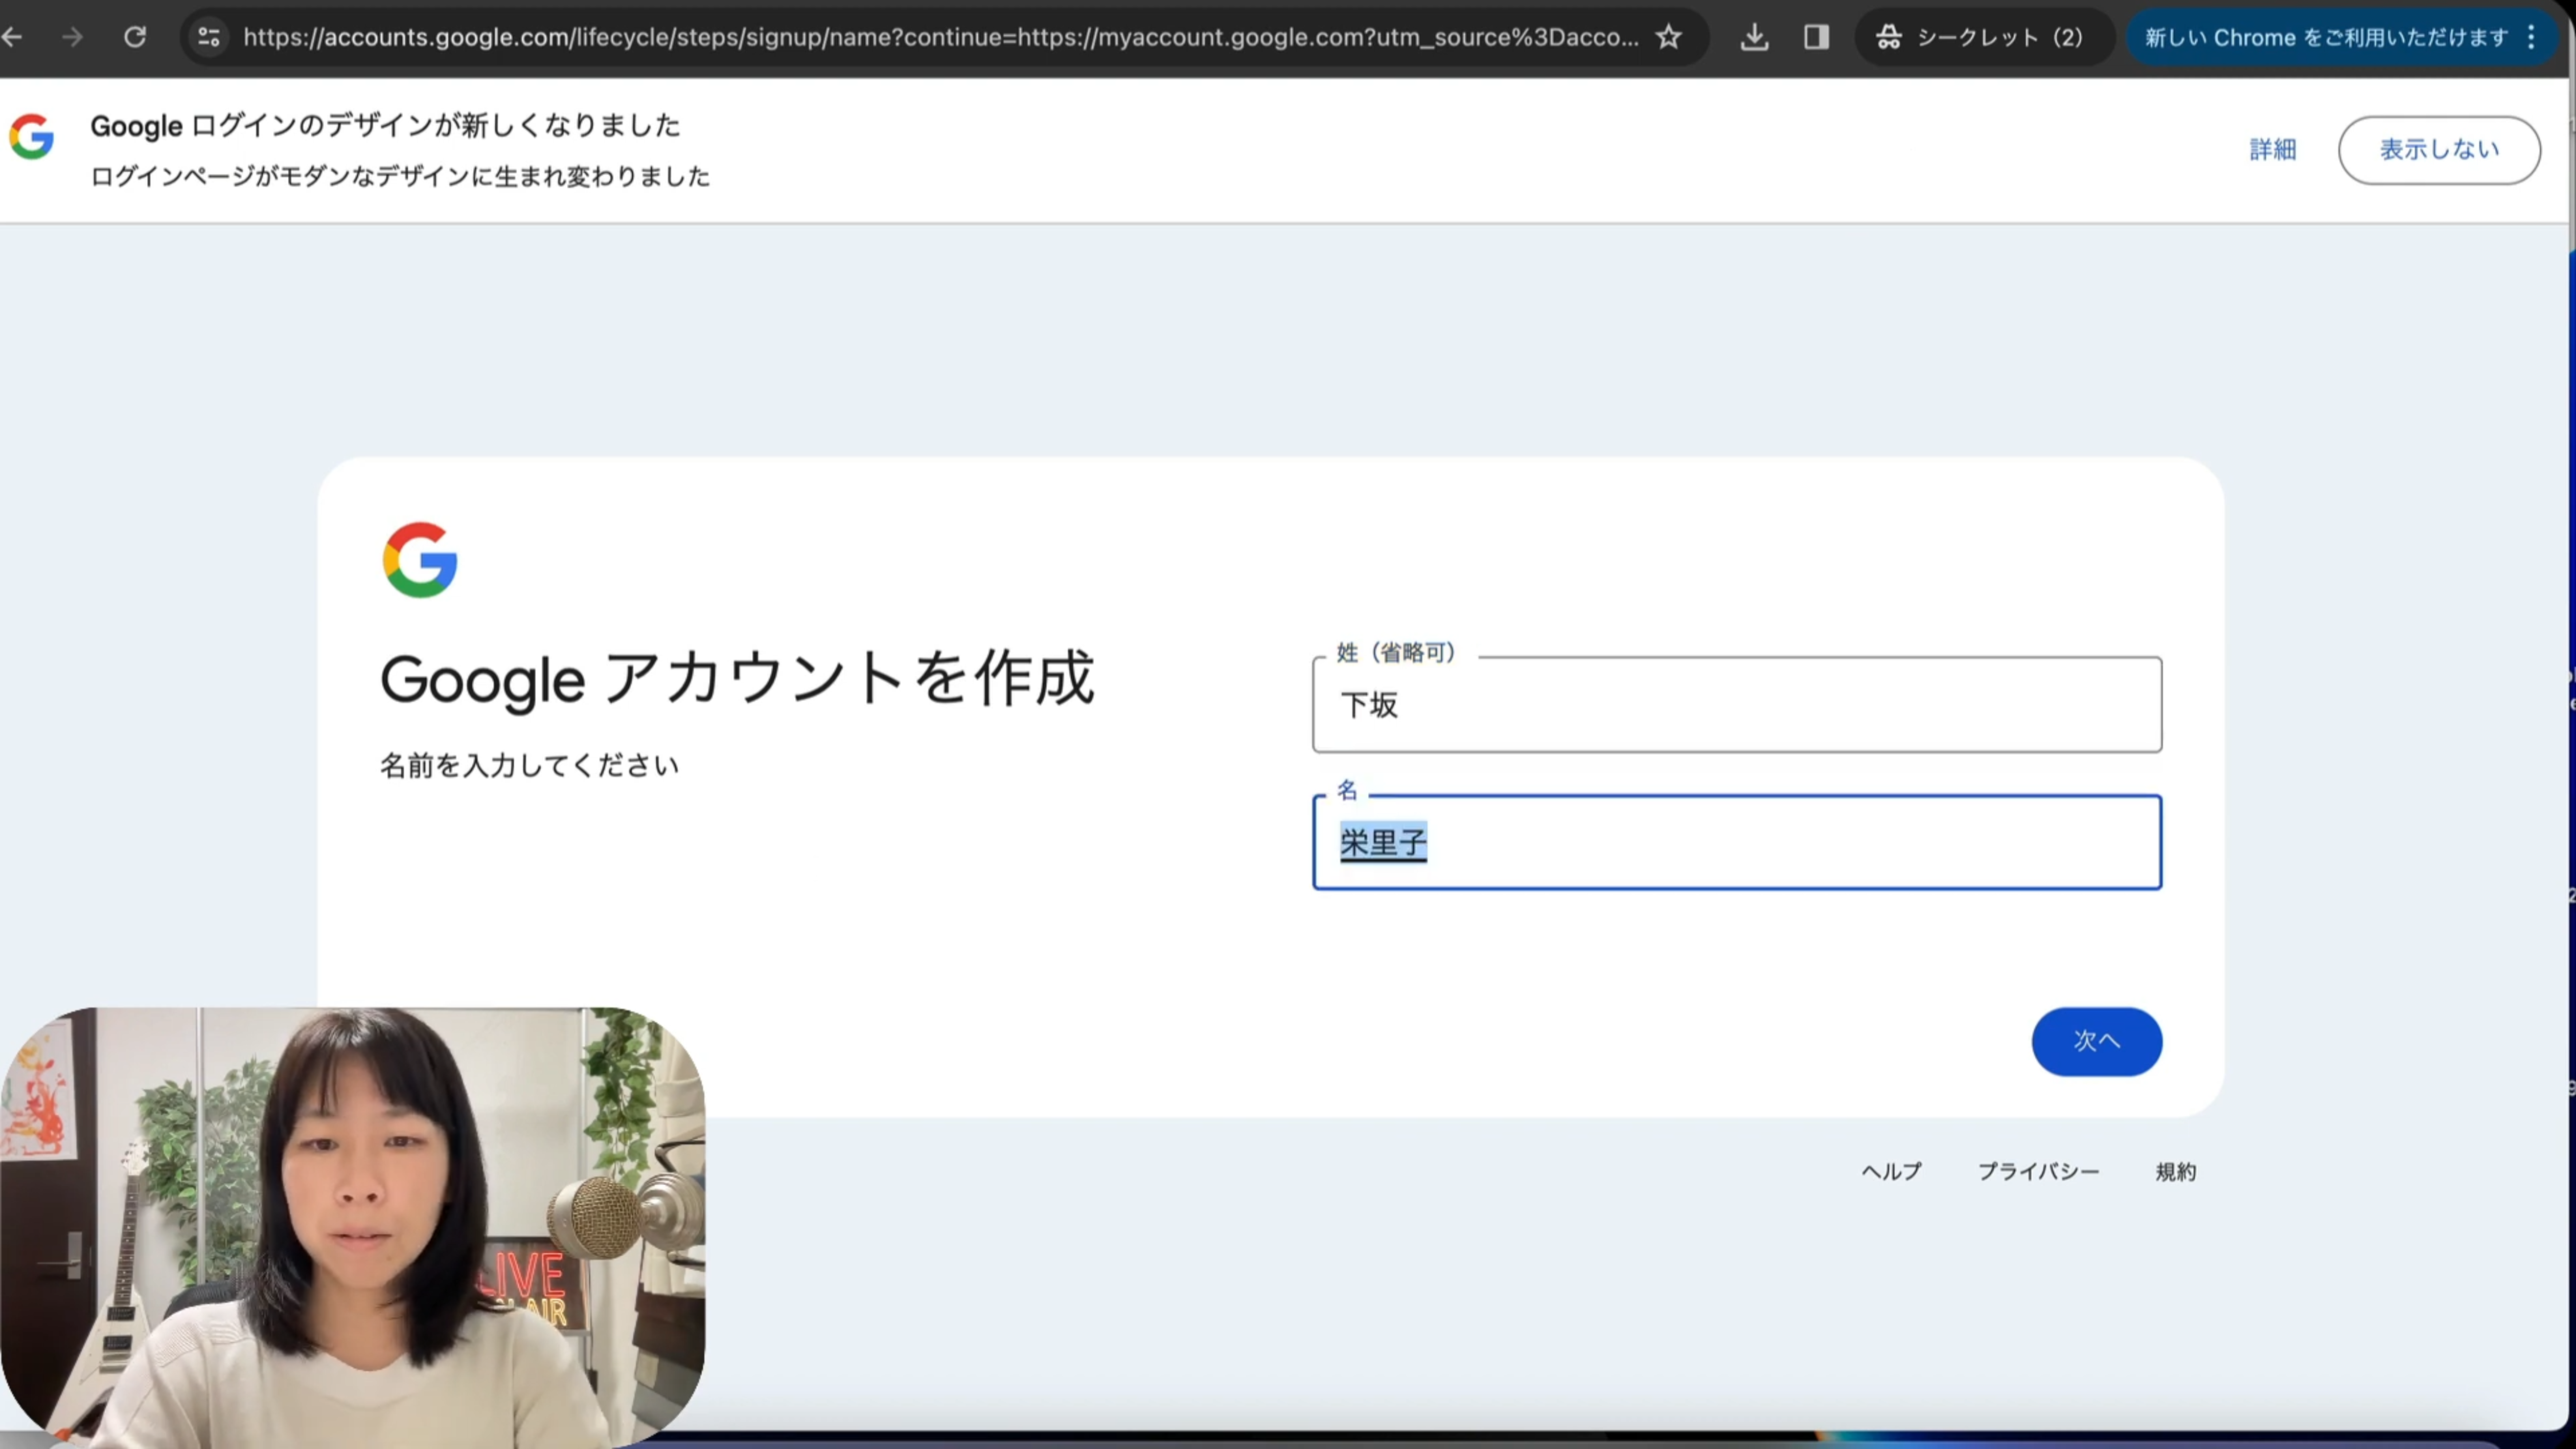The height and width of the screenshot is (1449, 2576).
Task: Click the webcam video overlay thumbnail
Action: tap(352, 1228)
